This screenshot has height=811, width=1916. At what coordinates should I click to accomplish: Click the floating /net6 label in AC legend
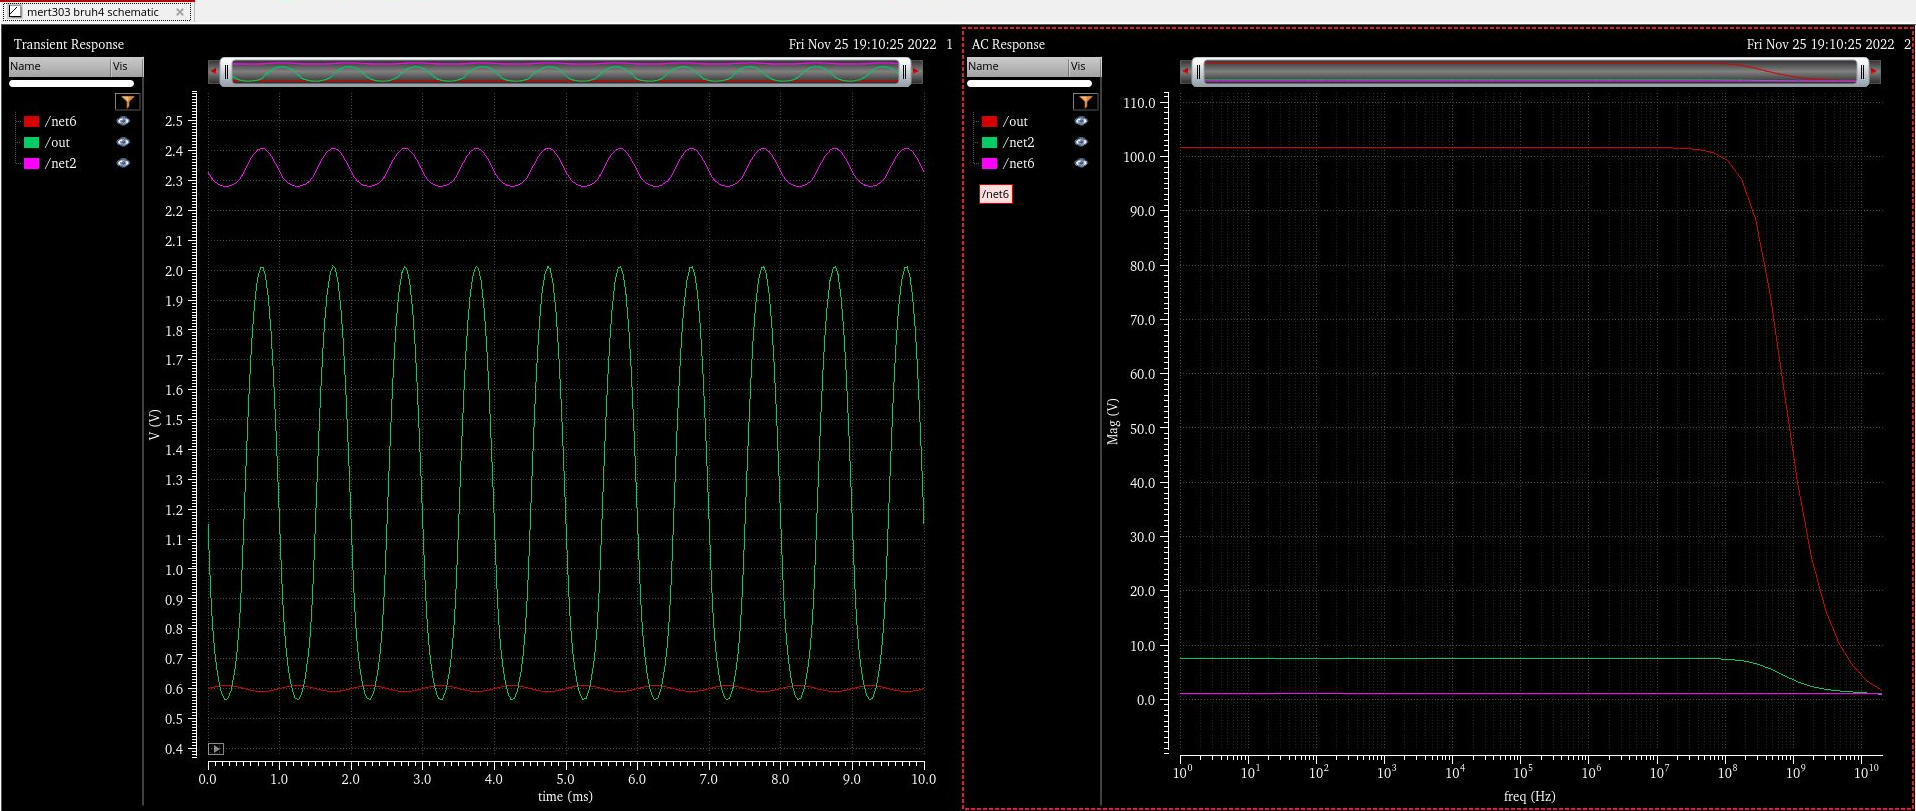[996, 194]
